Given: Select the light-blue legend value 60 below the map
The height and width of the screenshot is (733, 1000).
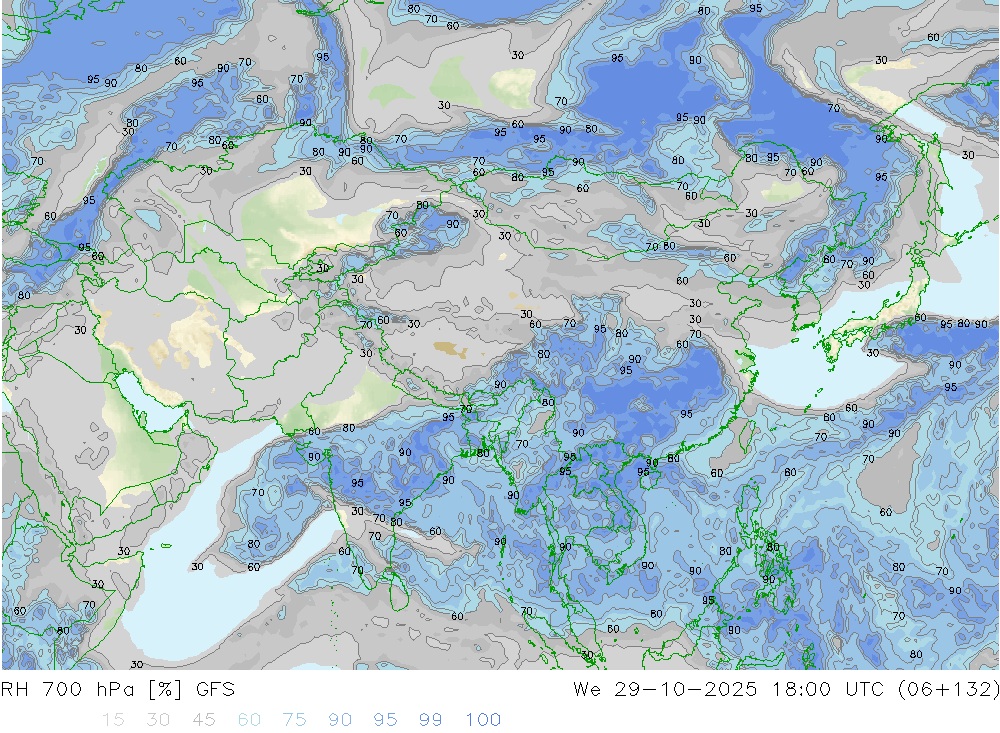Looking at the screenshot, I should (249, 720).
